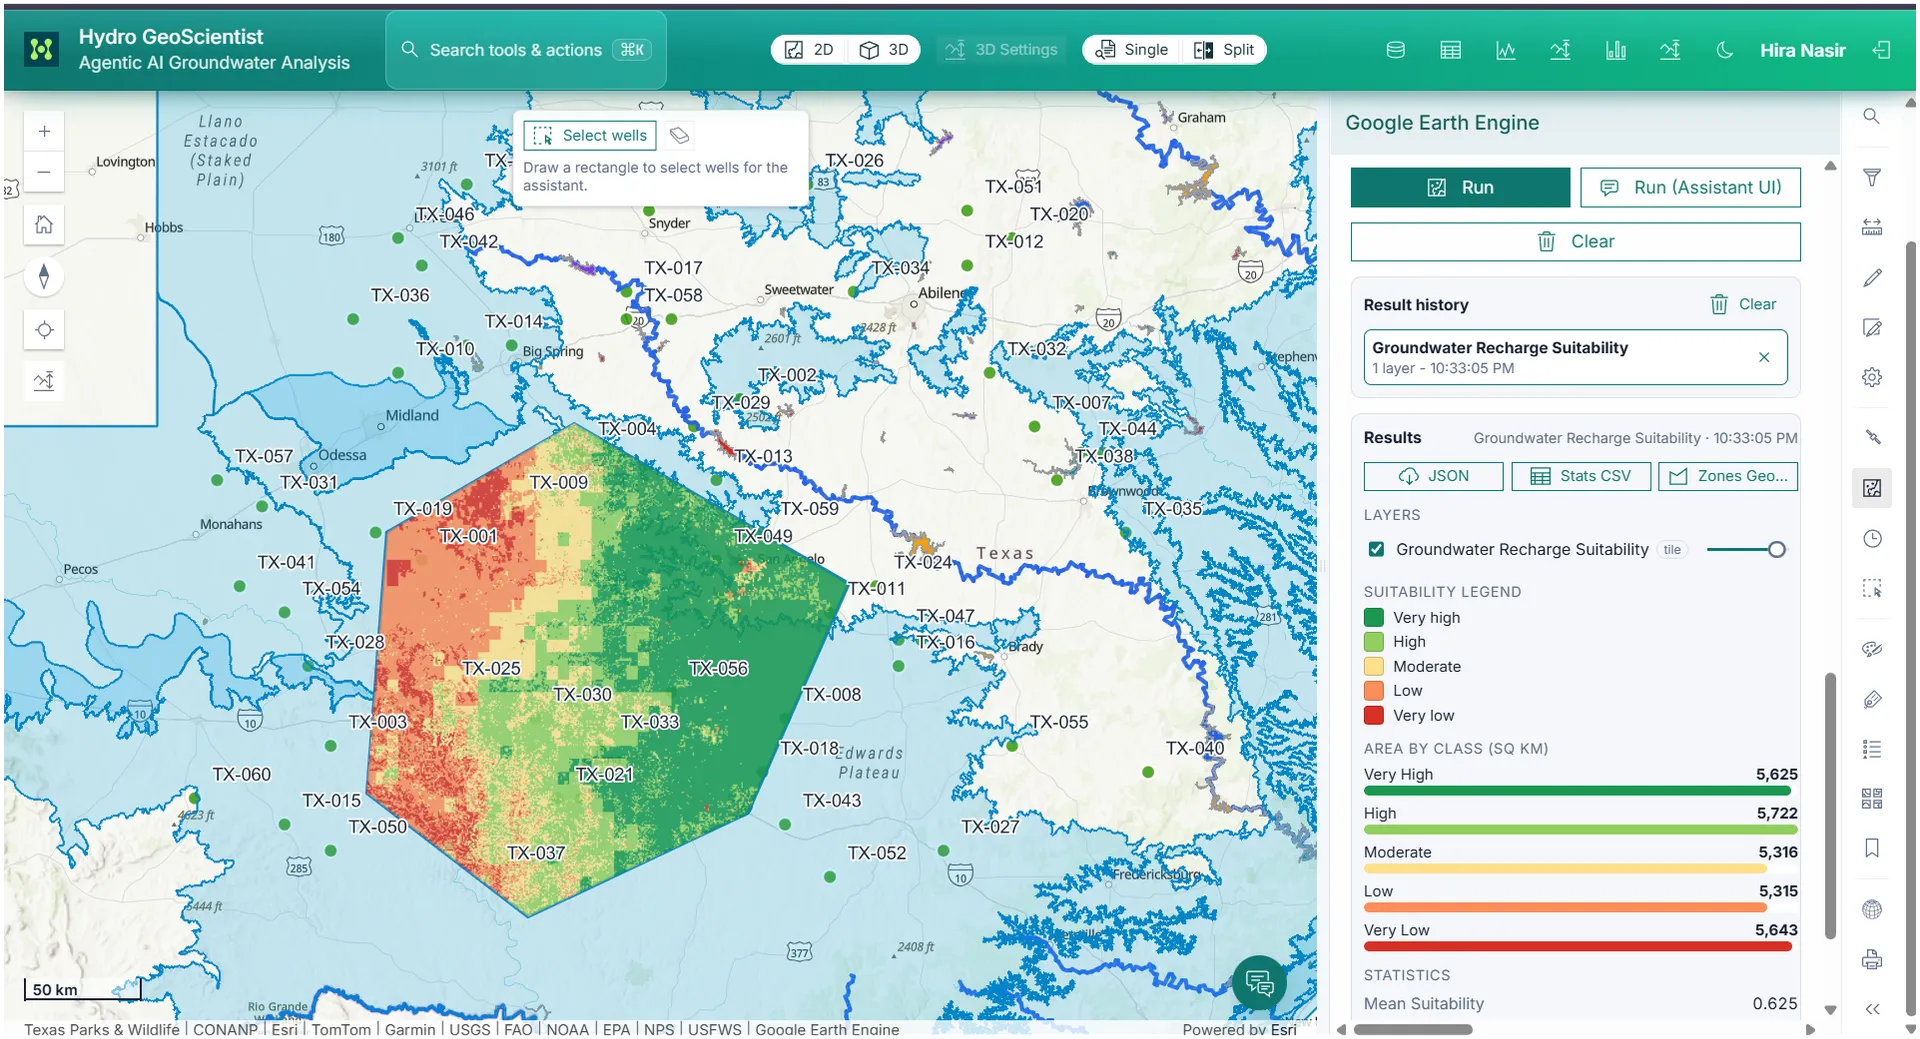Open the settings gear in sidebar

coord(1872,377)
